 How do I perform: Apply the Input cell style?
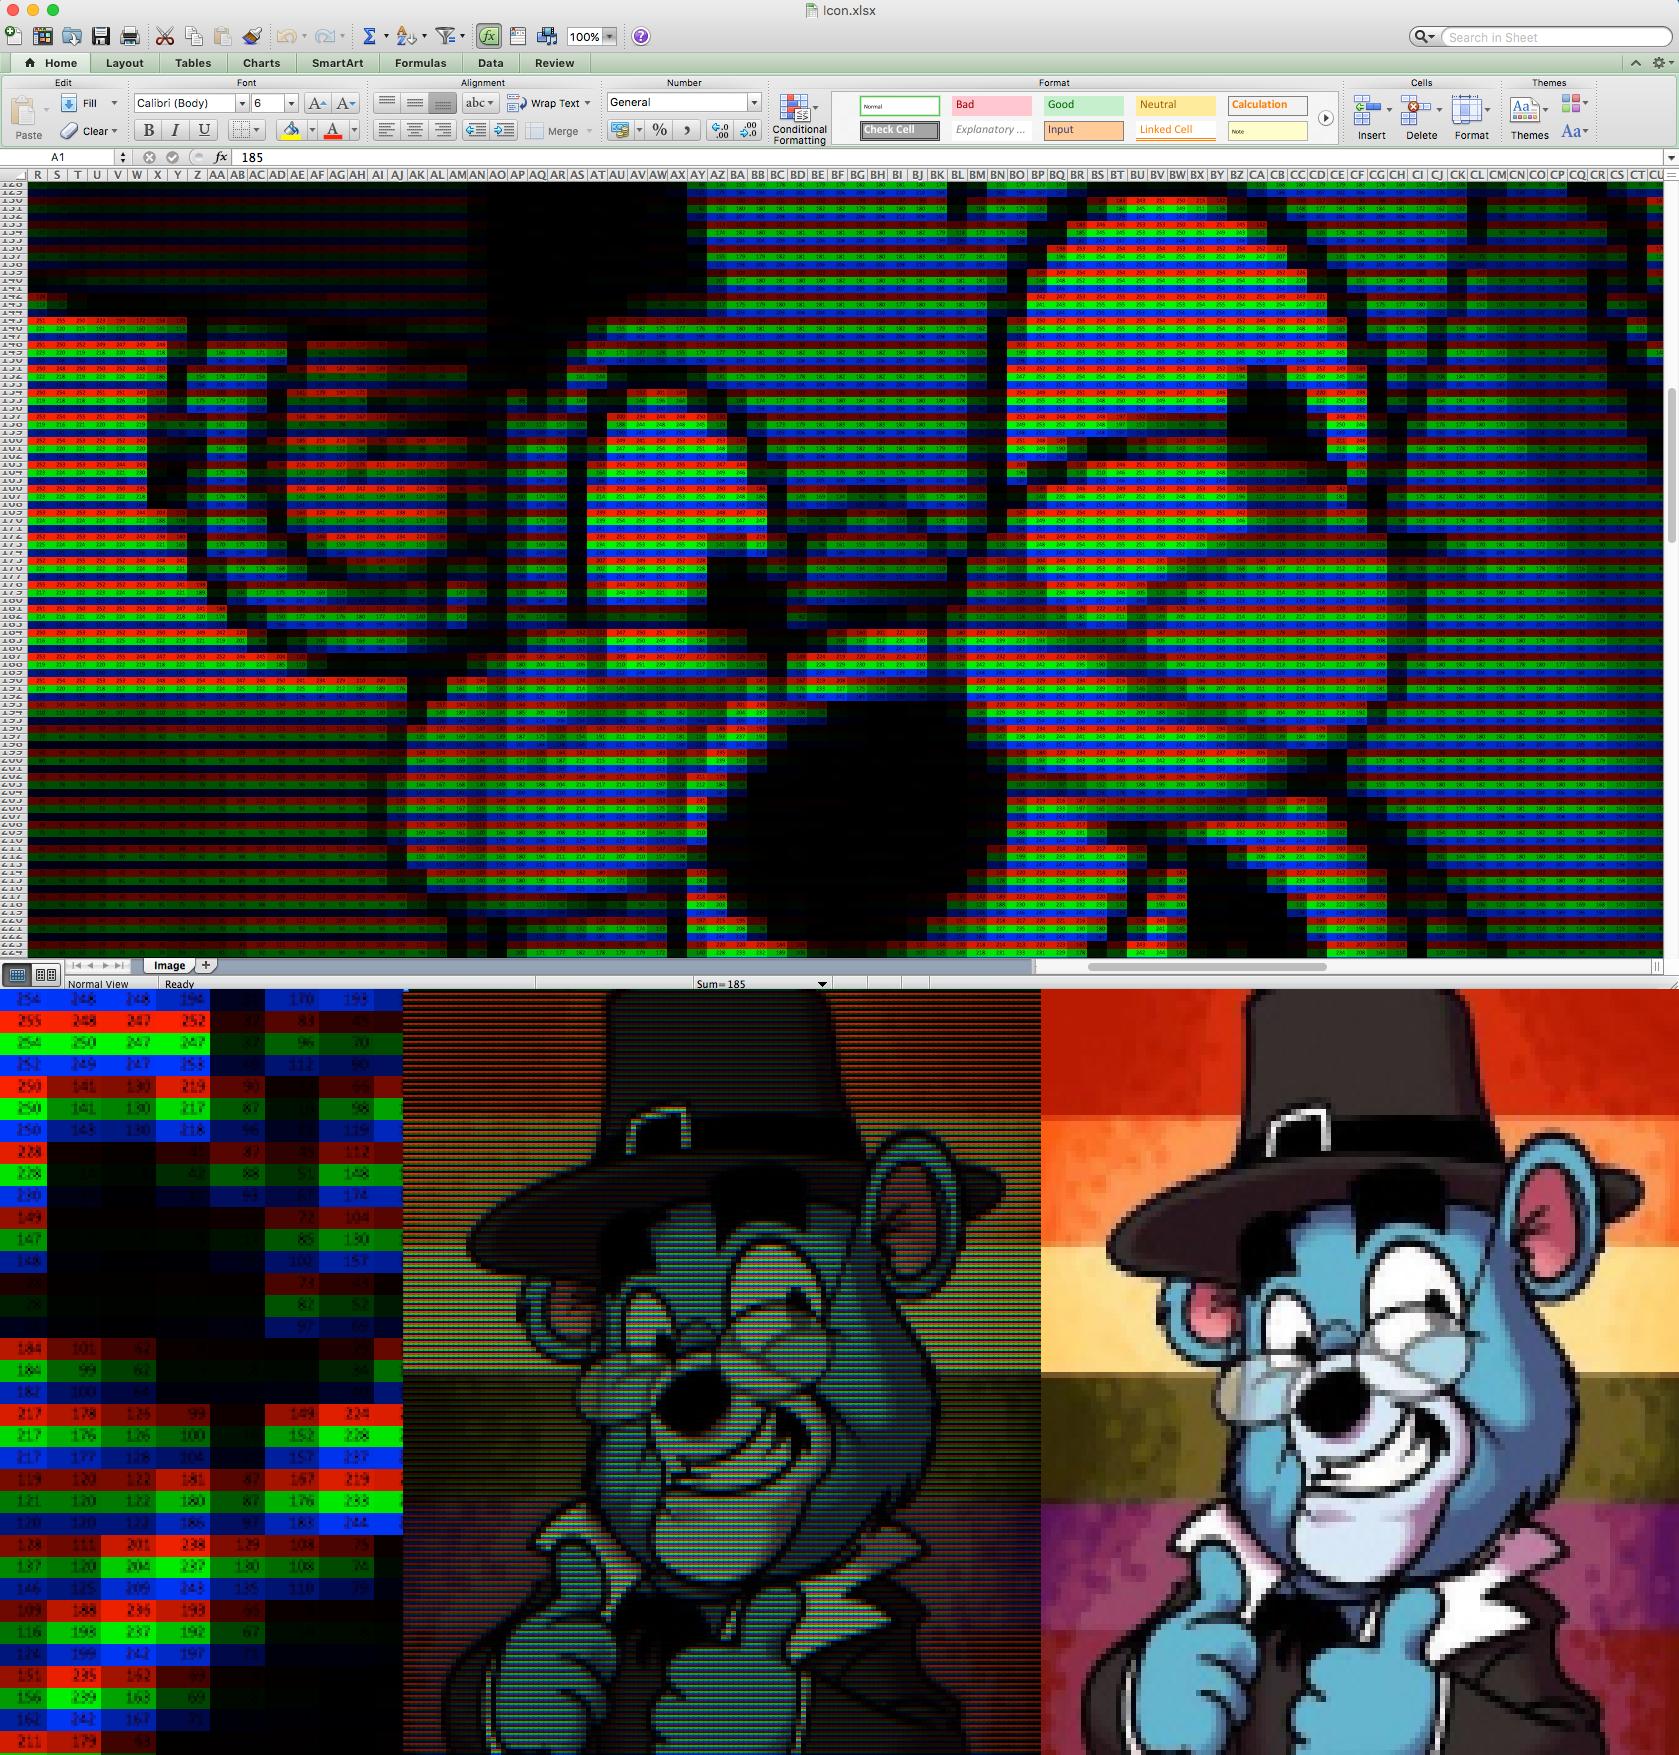click(x=1084, y=130)
